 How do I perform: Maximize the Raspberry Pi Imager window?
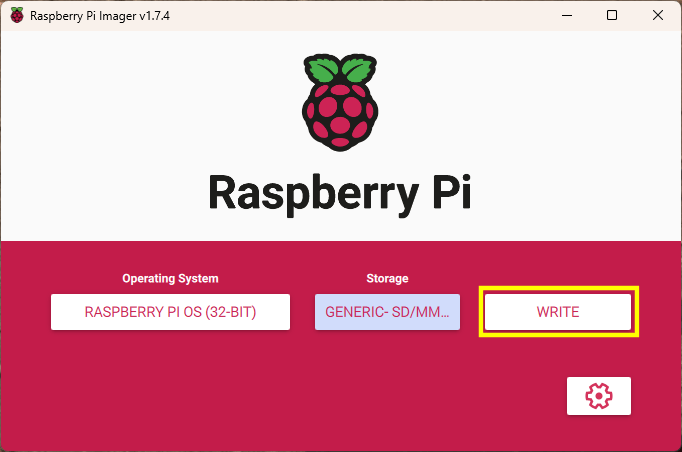612,16
